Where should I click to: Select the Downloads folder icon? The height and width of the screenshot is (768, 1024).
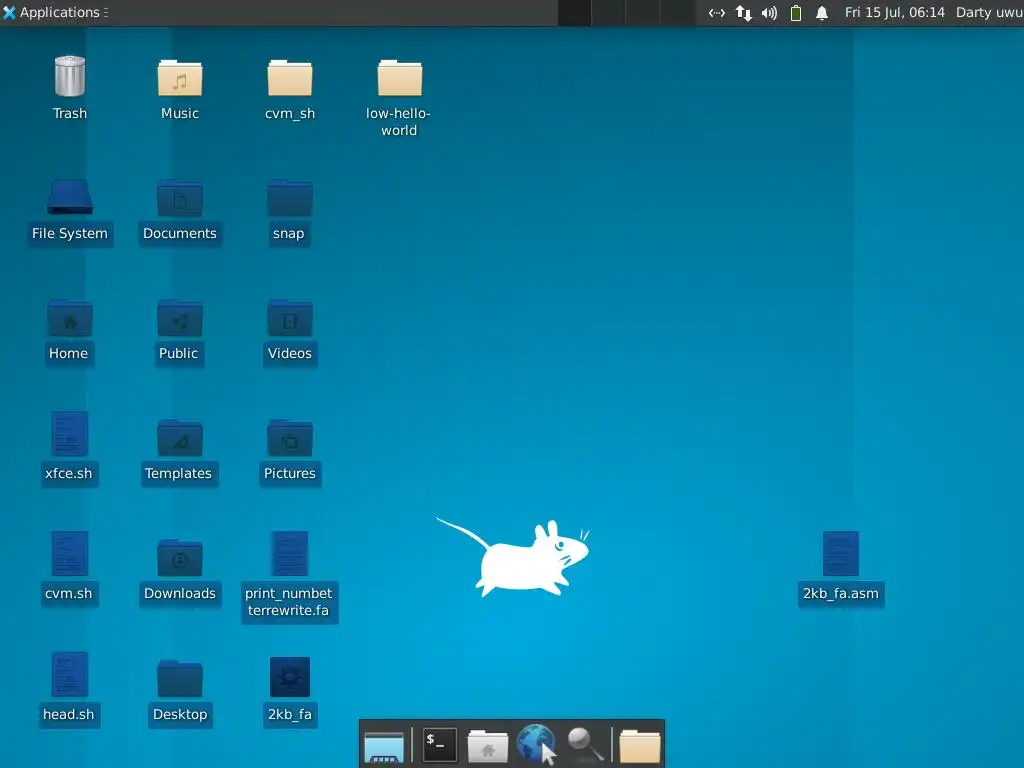tap(180, 559)
